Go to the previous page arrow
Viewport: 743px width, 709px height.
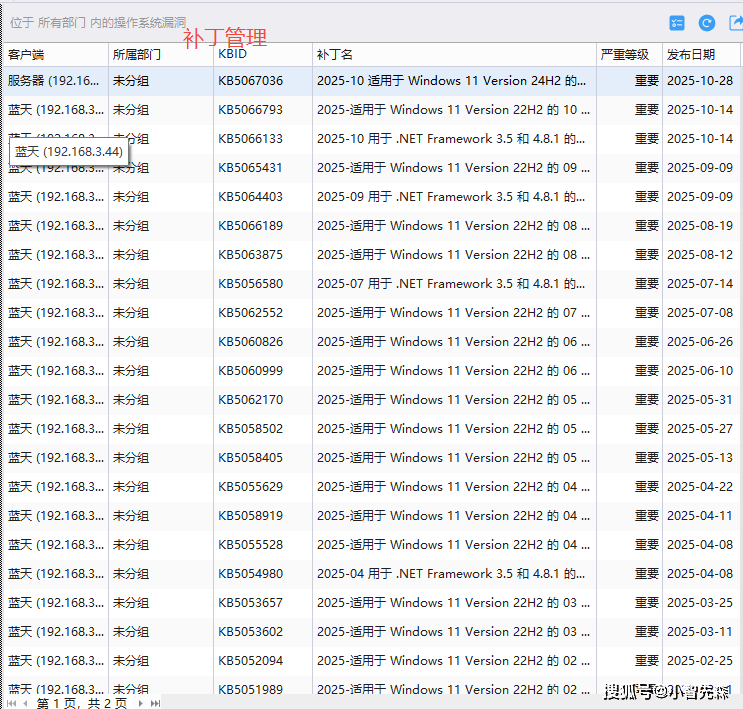tap(26, 703)
